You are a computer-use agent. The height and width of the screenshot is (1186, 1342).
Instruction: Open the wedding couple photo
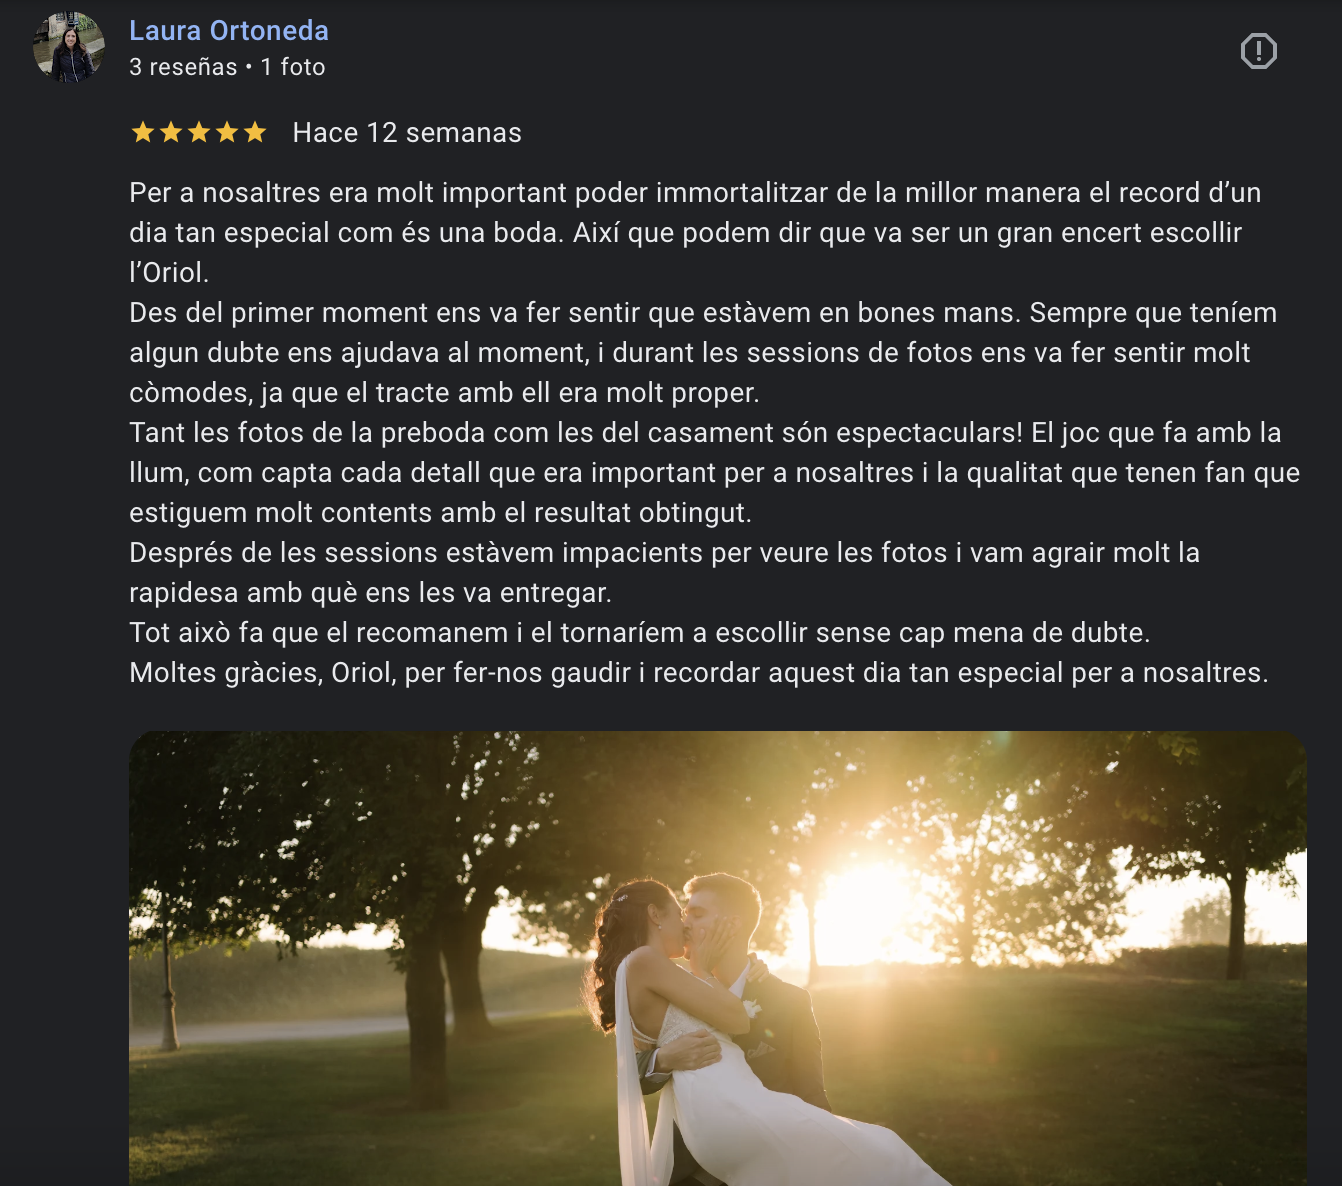[718, 958]
